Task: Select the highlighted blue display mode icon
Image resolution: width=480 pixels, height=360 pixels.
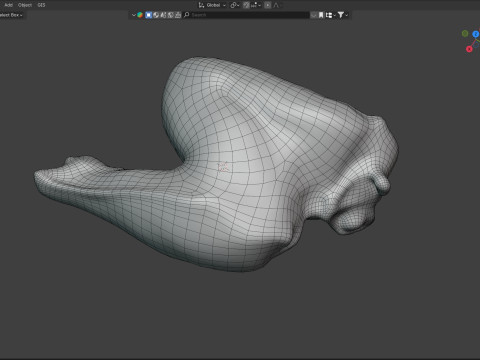Action: click(148, 15)
